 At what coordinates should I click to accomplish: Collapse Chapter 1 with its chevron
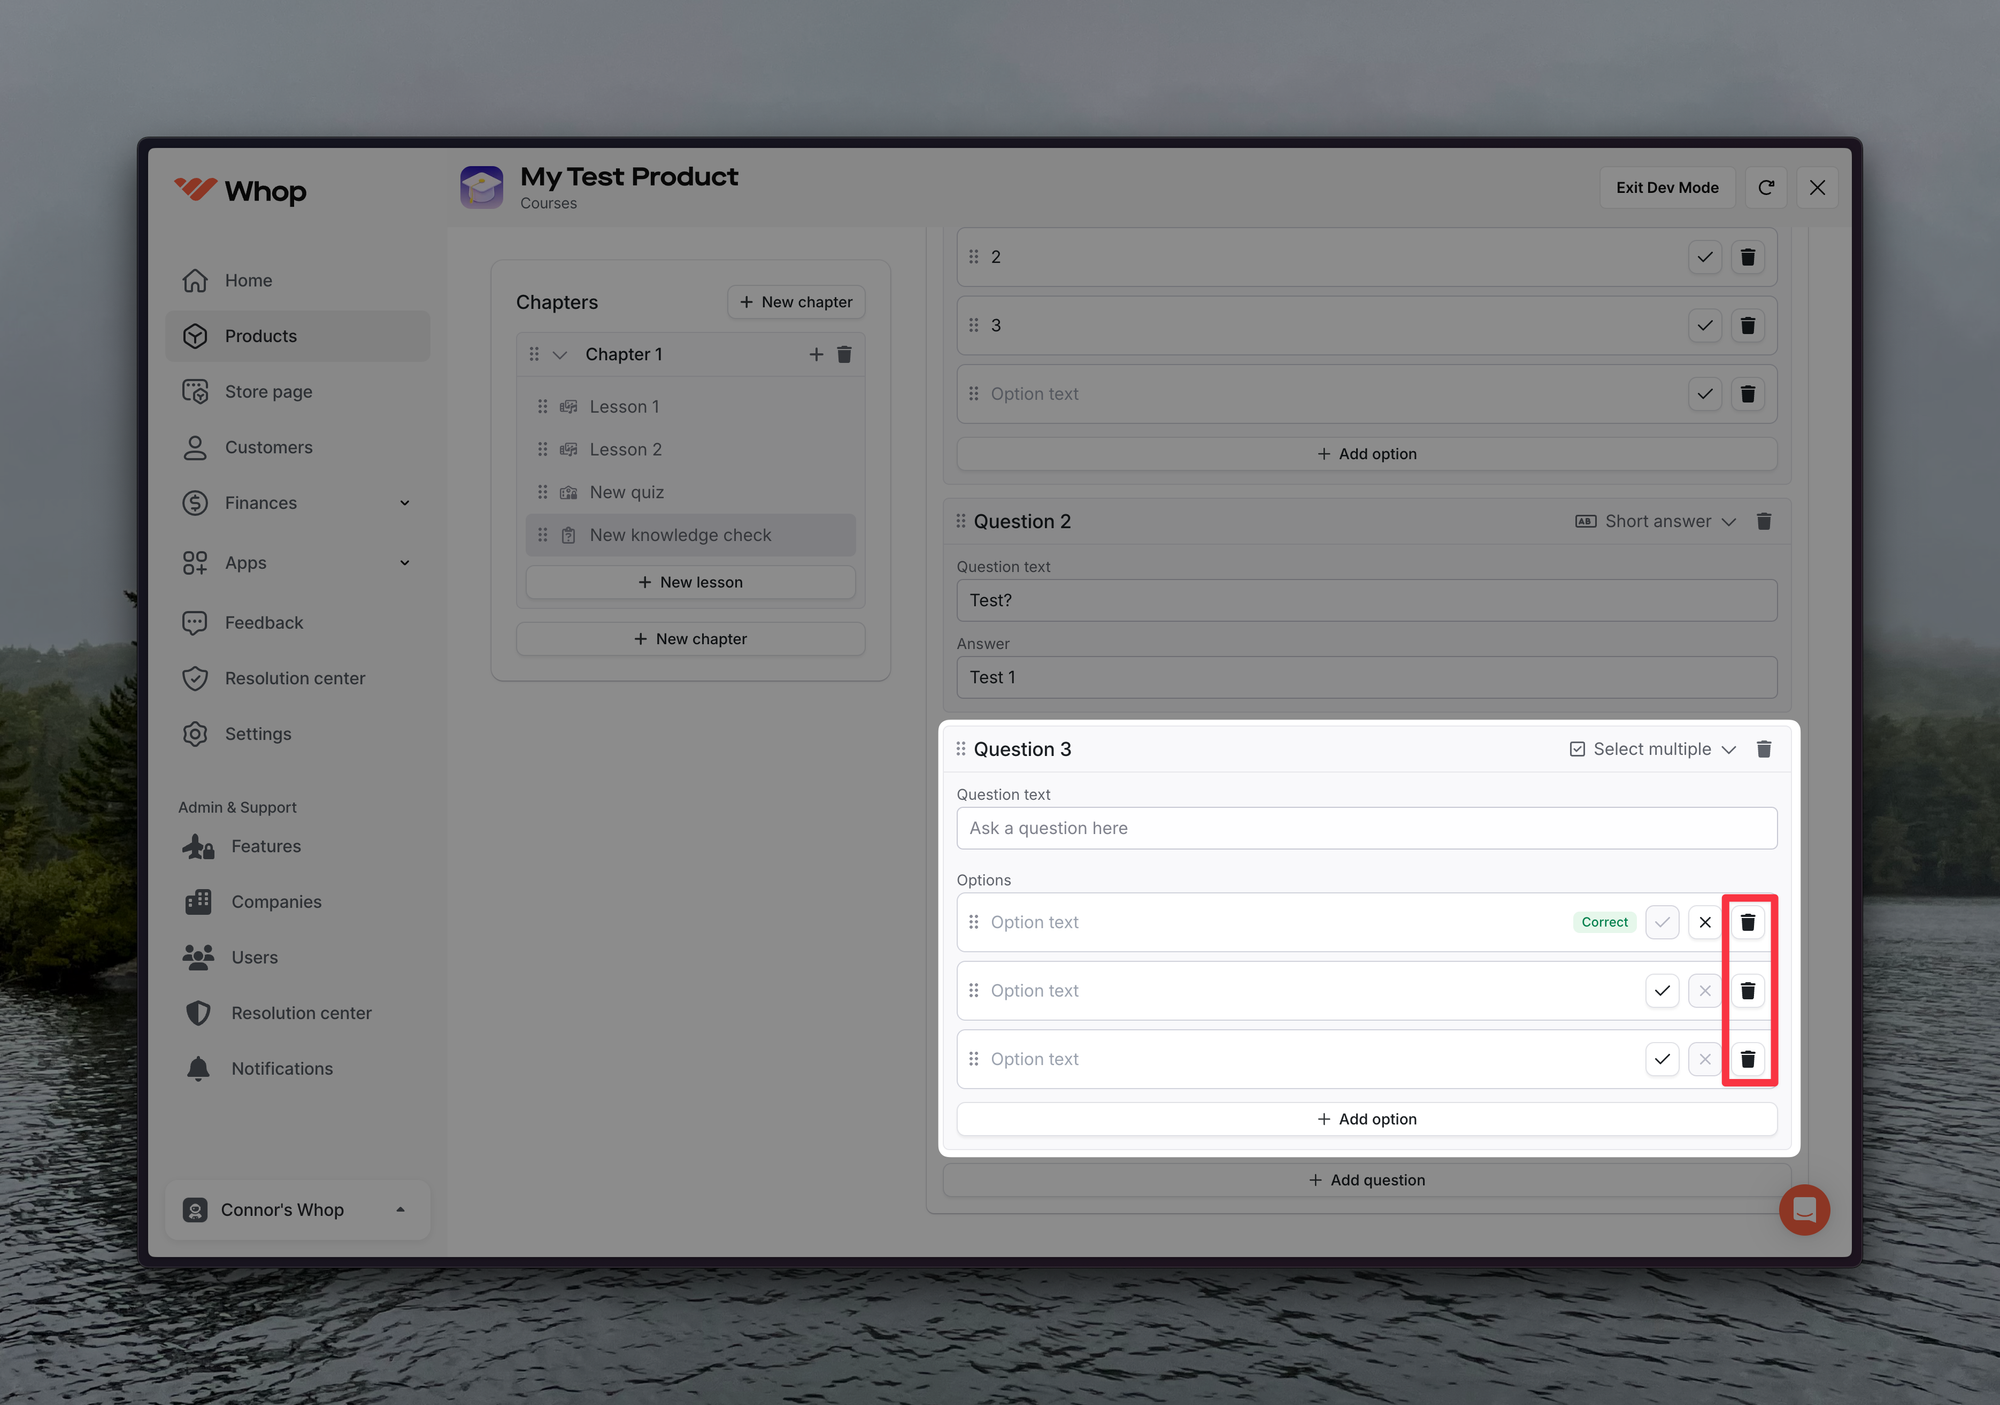[x=560, y=354]
